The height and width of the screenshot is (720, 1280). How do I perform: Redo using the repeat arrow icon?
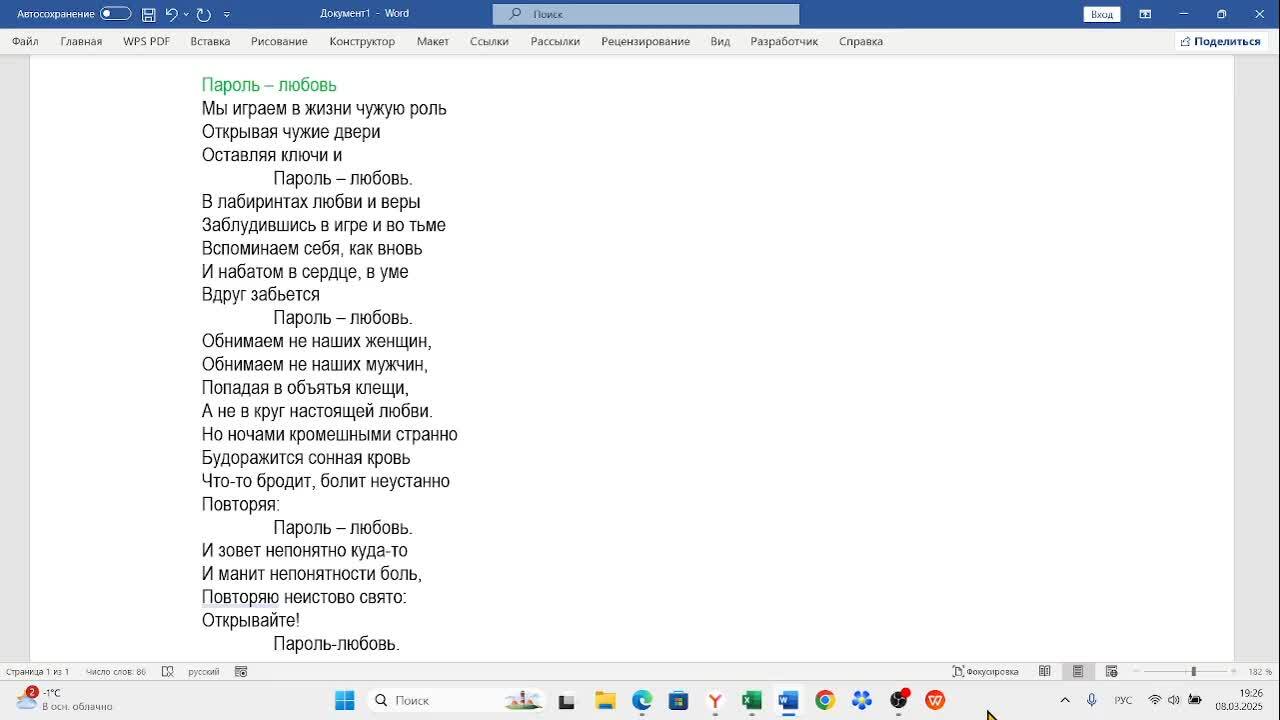[x=204, y=14]
